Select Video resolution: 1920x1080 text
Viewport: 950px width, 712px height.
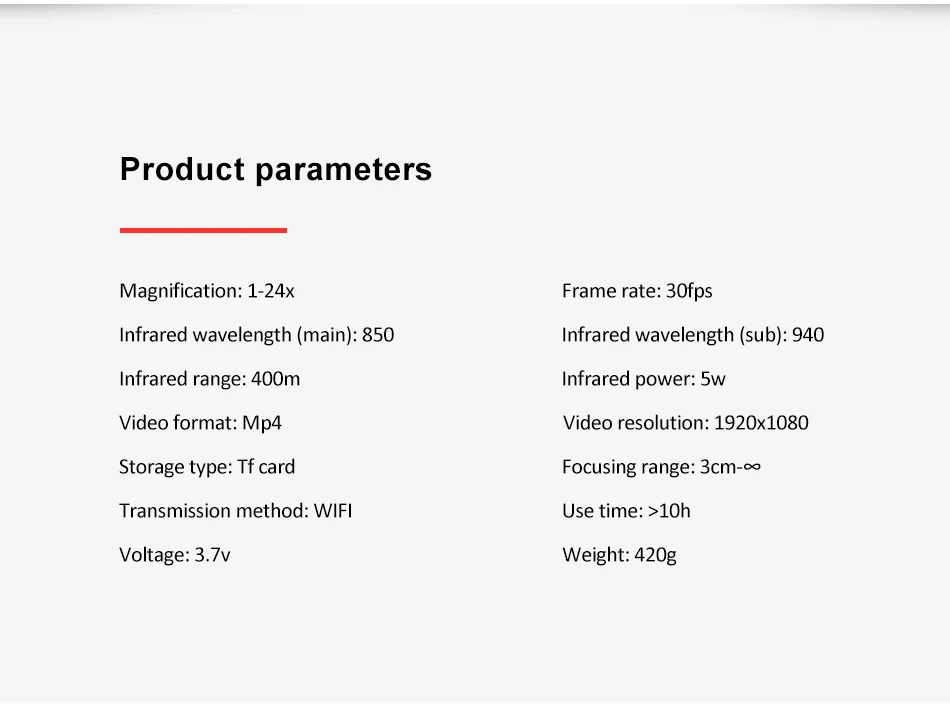pos(685,423)
